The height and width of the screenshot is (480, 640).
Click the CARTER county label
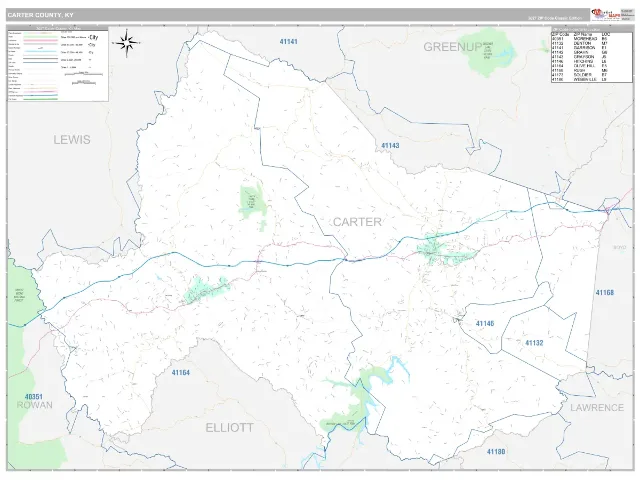(357, 222)
